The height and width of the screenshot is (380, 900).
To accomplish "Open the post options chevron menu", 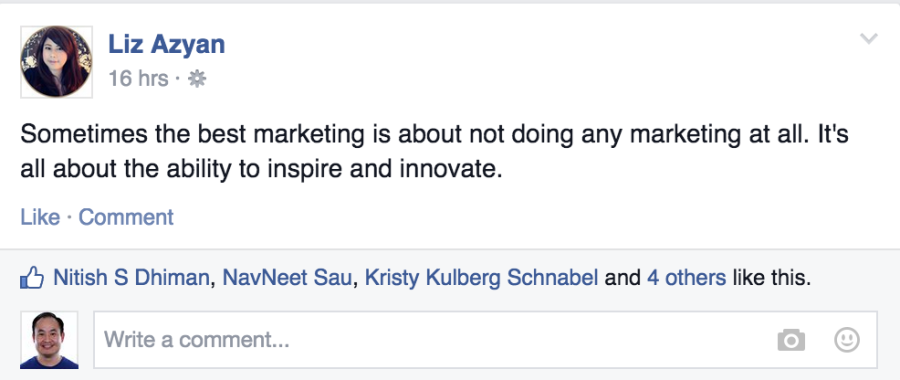I will click(x=868, y=39).
